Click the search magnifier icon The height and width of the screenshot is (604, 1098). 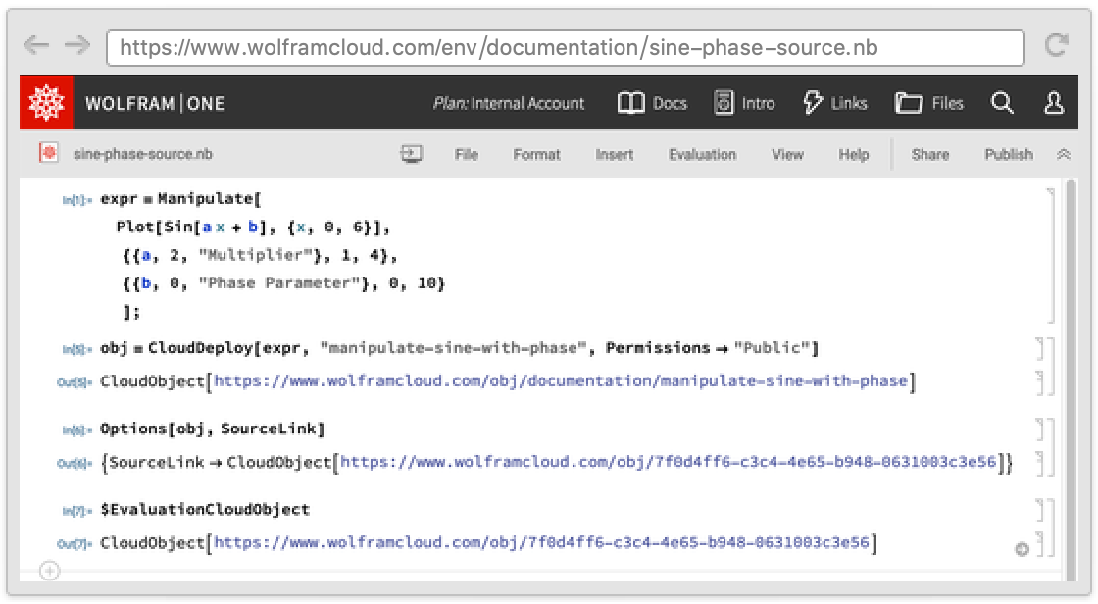pos(1002,103)
